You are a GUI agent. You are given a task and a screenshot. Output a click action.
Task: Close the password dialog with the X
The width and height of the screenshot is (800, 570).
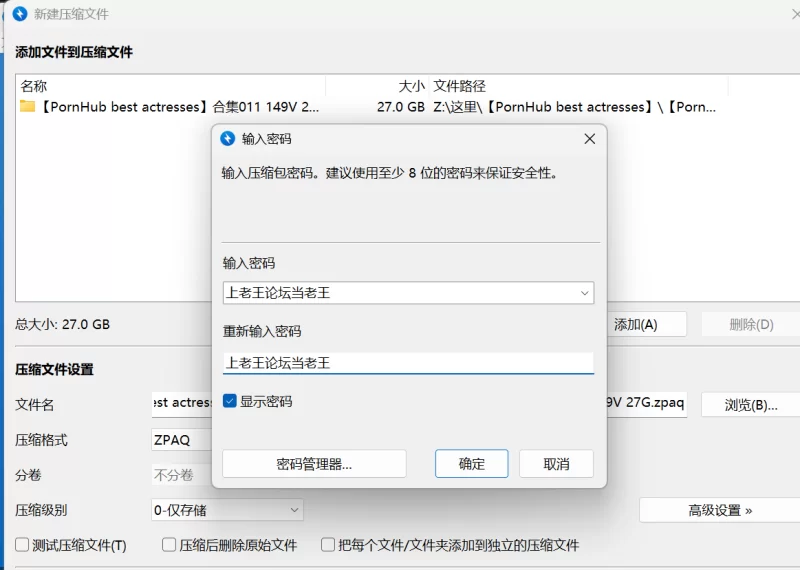590,139
